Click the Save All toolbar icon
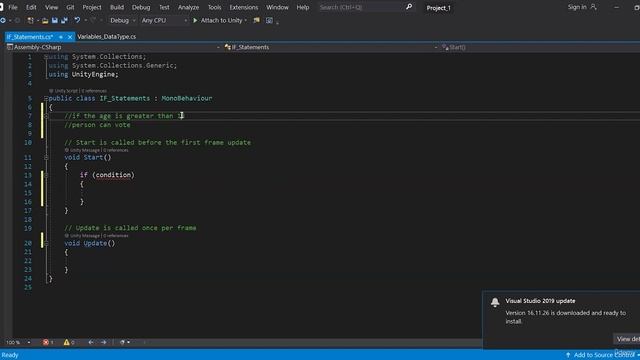The image size is (640, 360). click(x=64, y=20)
